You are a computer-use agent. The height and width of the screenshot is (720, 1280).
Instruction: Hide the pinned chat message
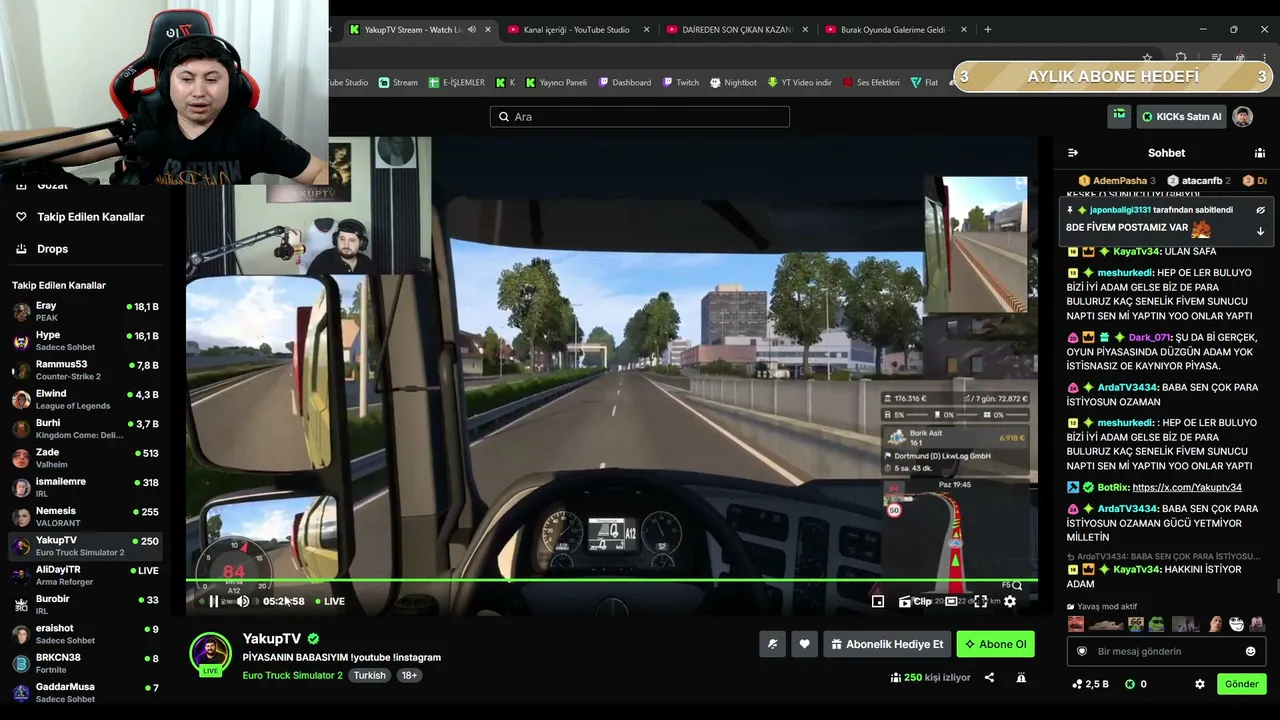[1260, 210]
